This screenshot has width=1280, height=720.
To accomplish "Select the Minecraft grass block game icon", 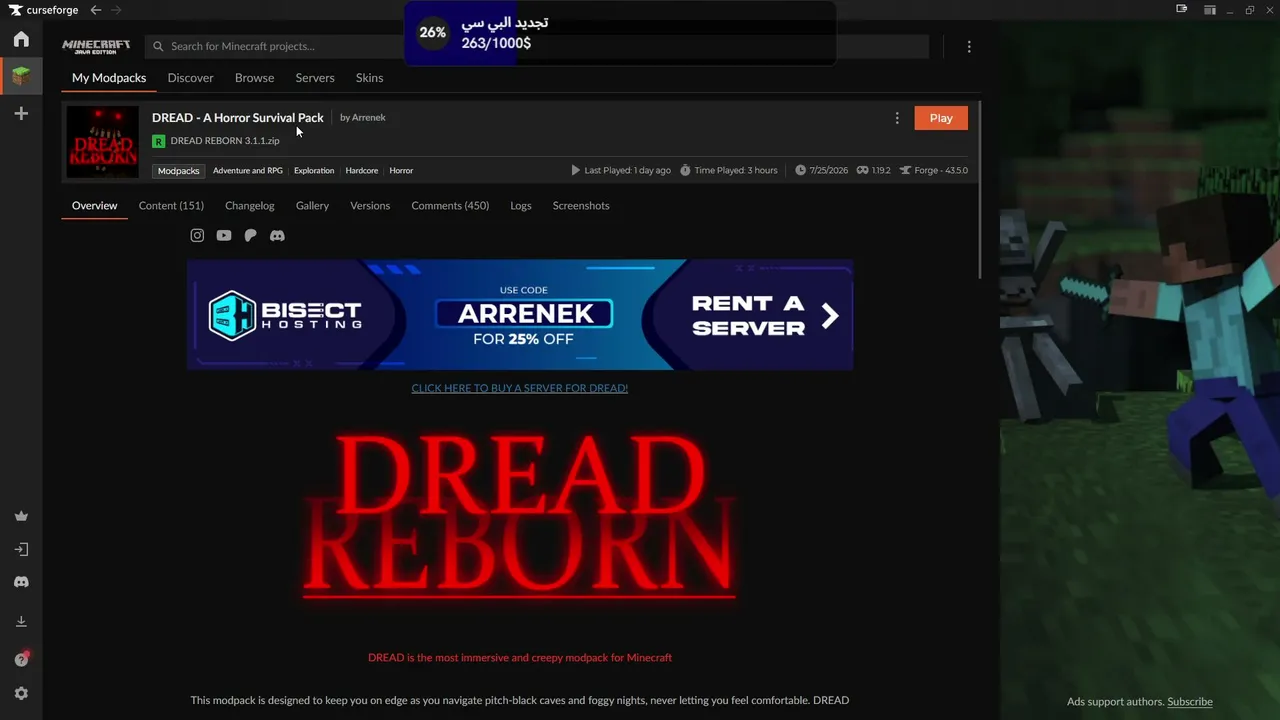I will click(x=21, y=76).
